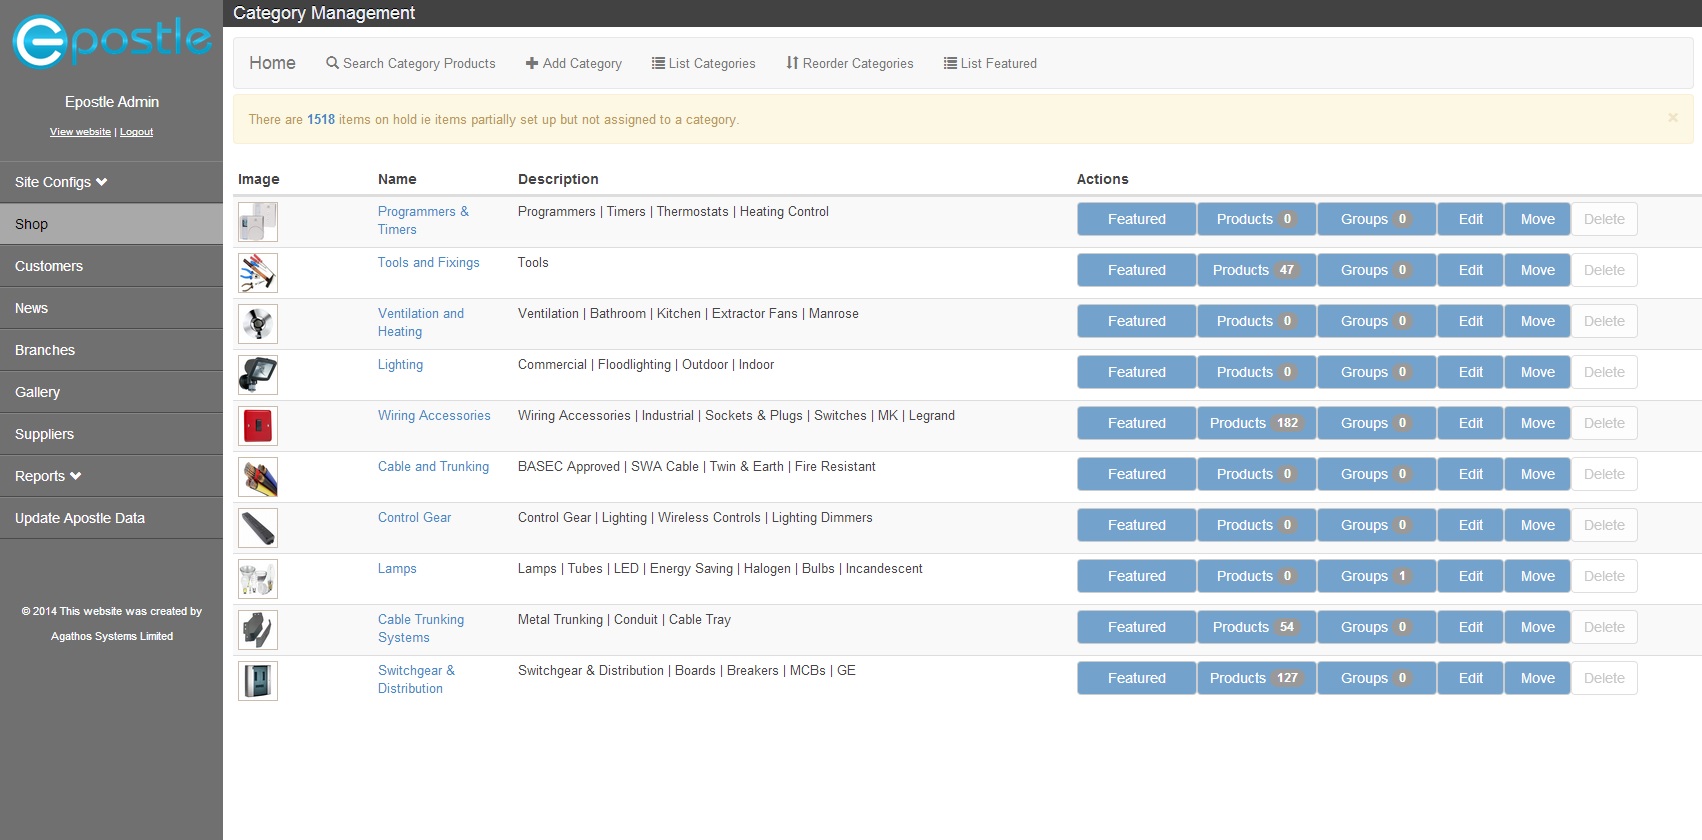
Task: View Products for Tools and Fixings
Action: point(1256,270)
